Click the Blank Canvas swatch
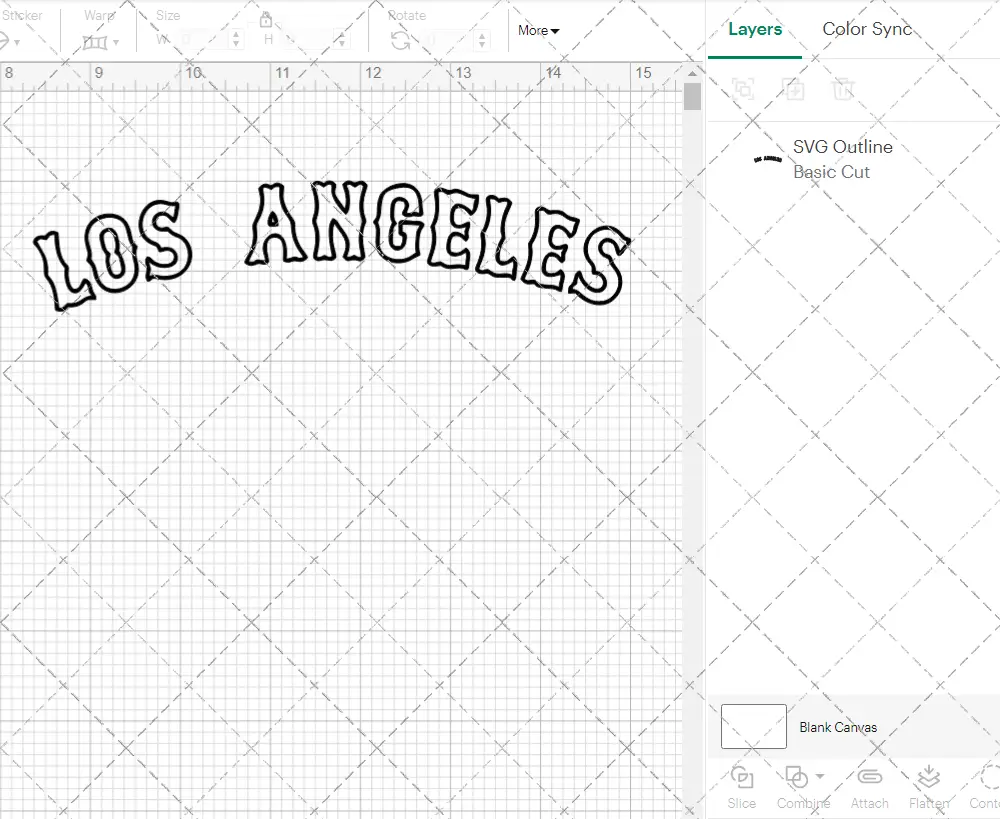The image size is (1000, 819). click(x=753, y=727)
